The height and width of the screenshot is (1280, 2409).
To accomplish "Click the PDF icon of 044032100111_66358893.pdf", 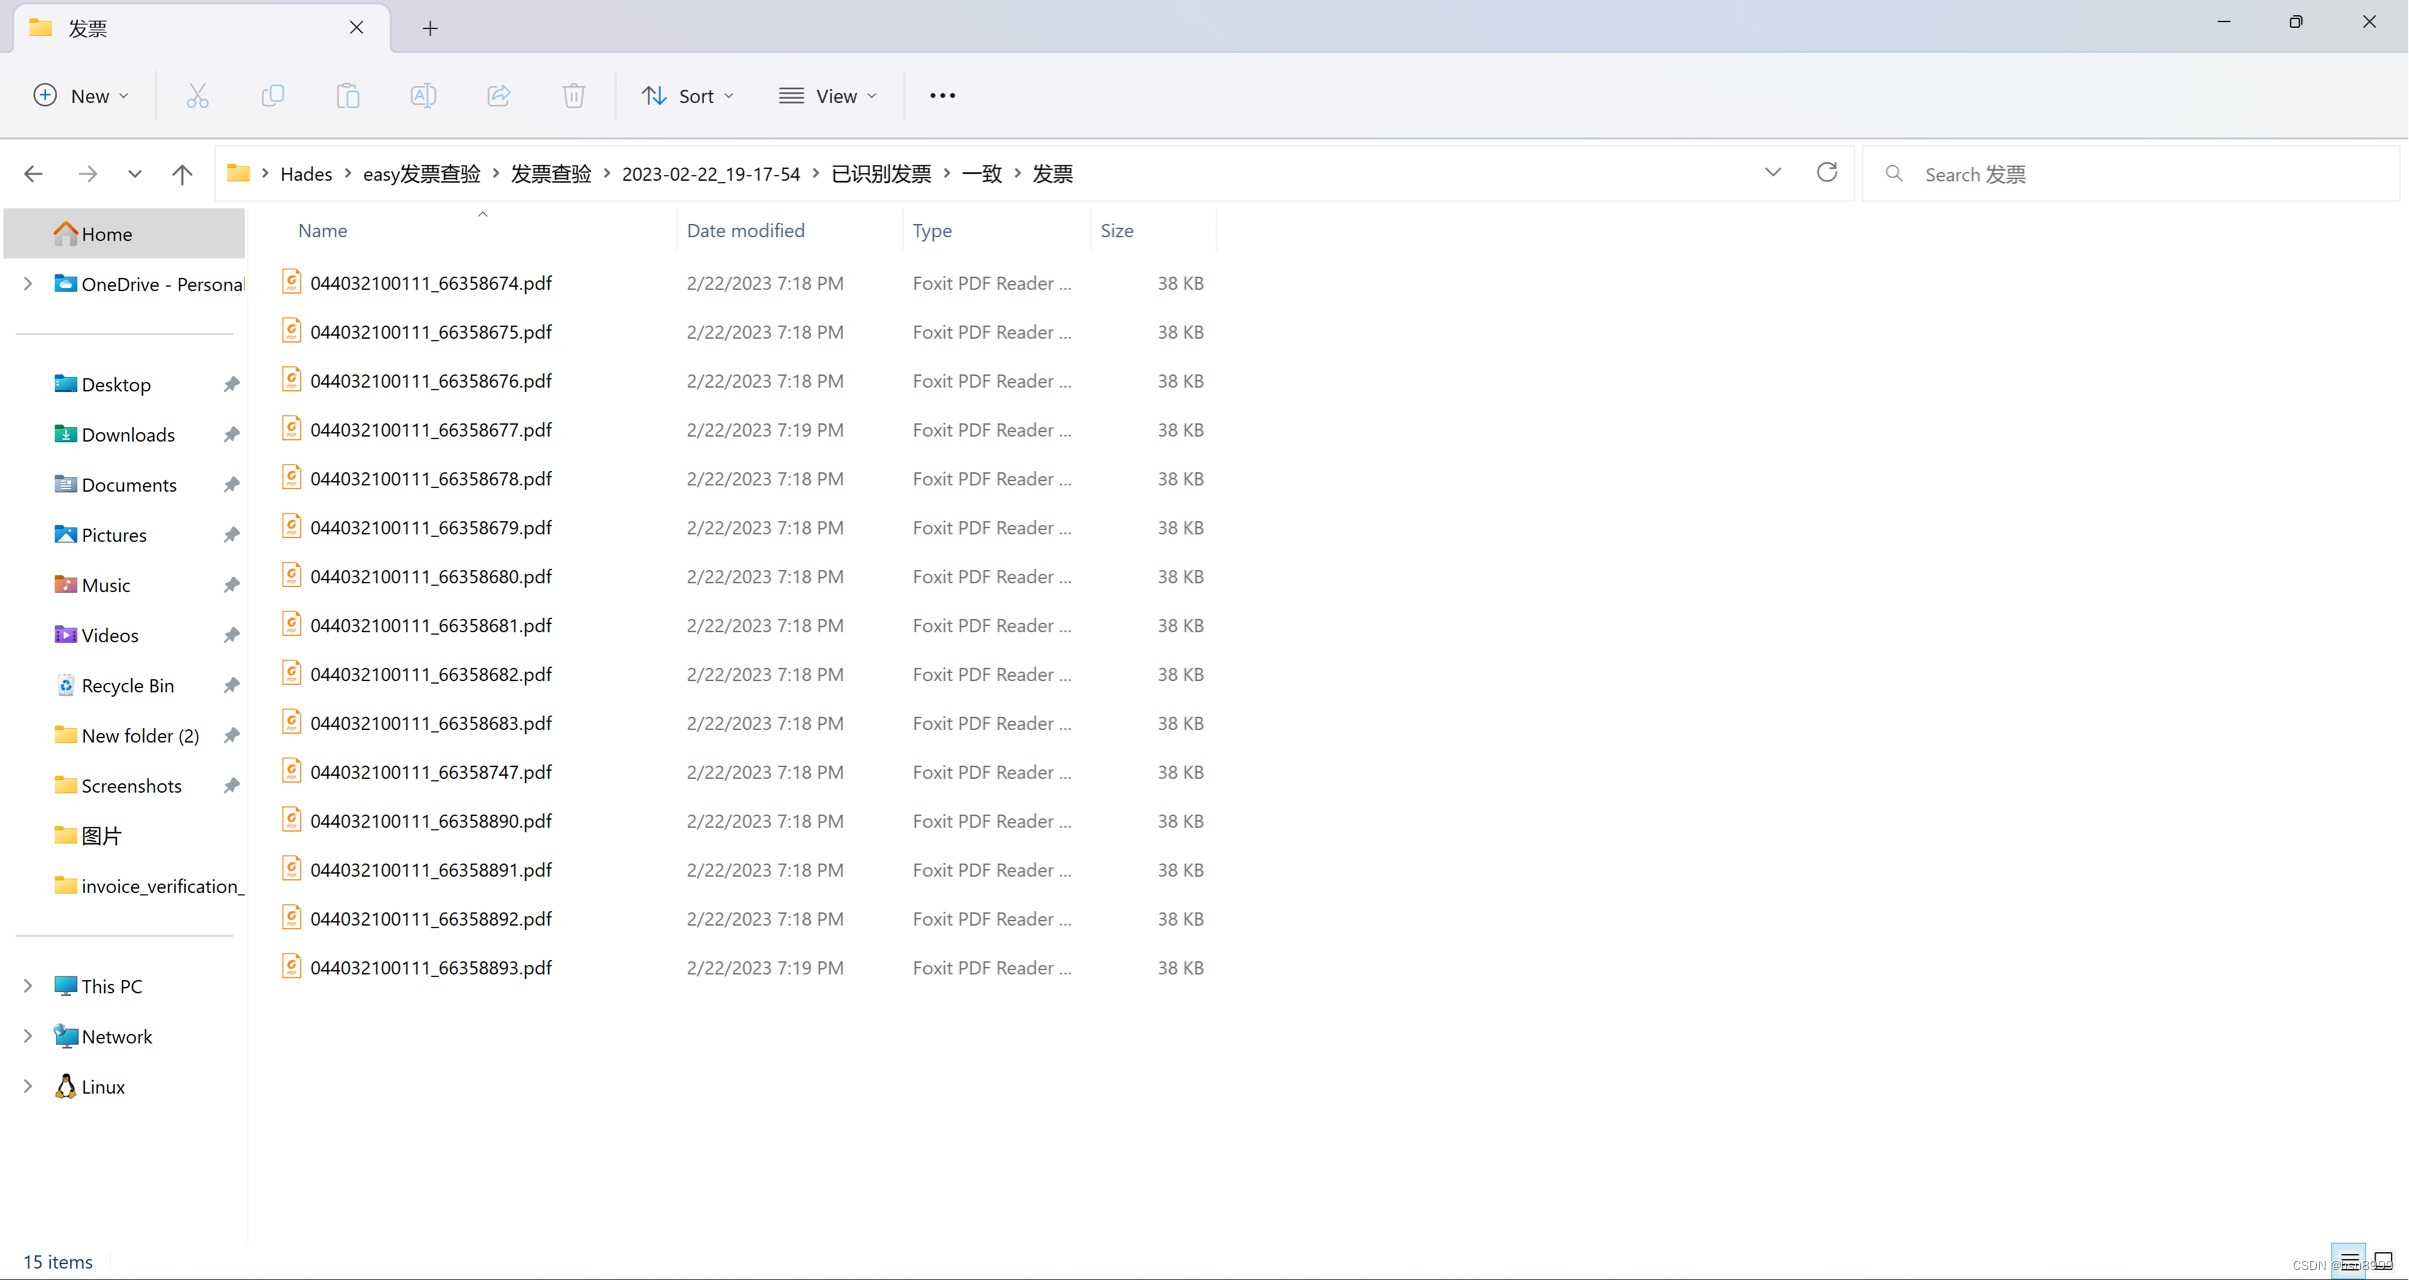I will pyautogui.click(x=291, y=966).
